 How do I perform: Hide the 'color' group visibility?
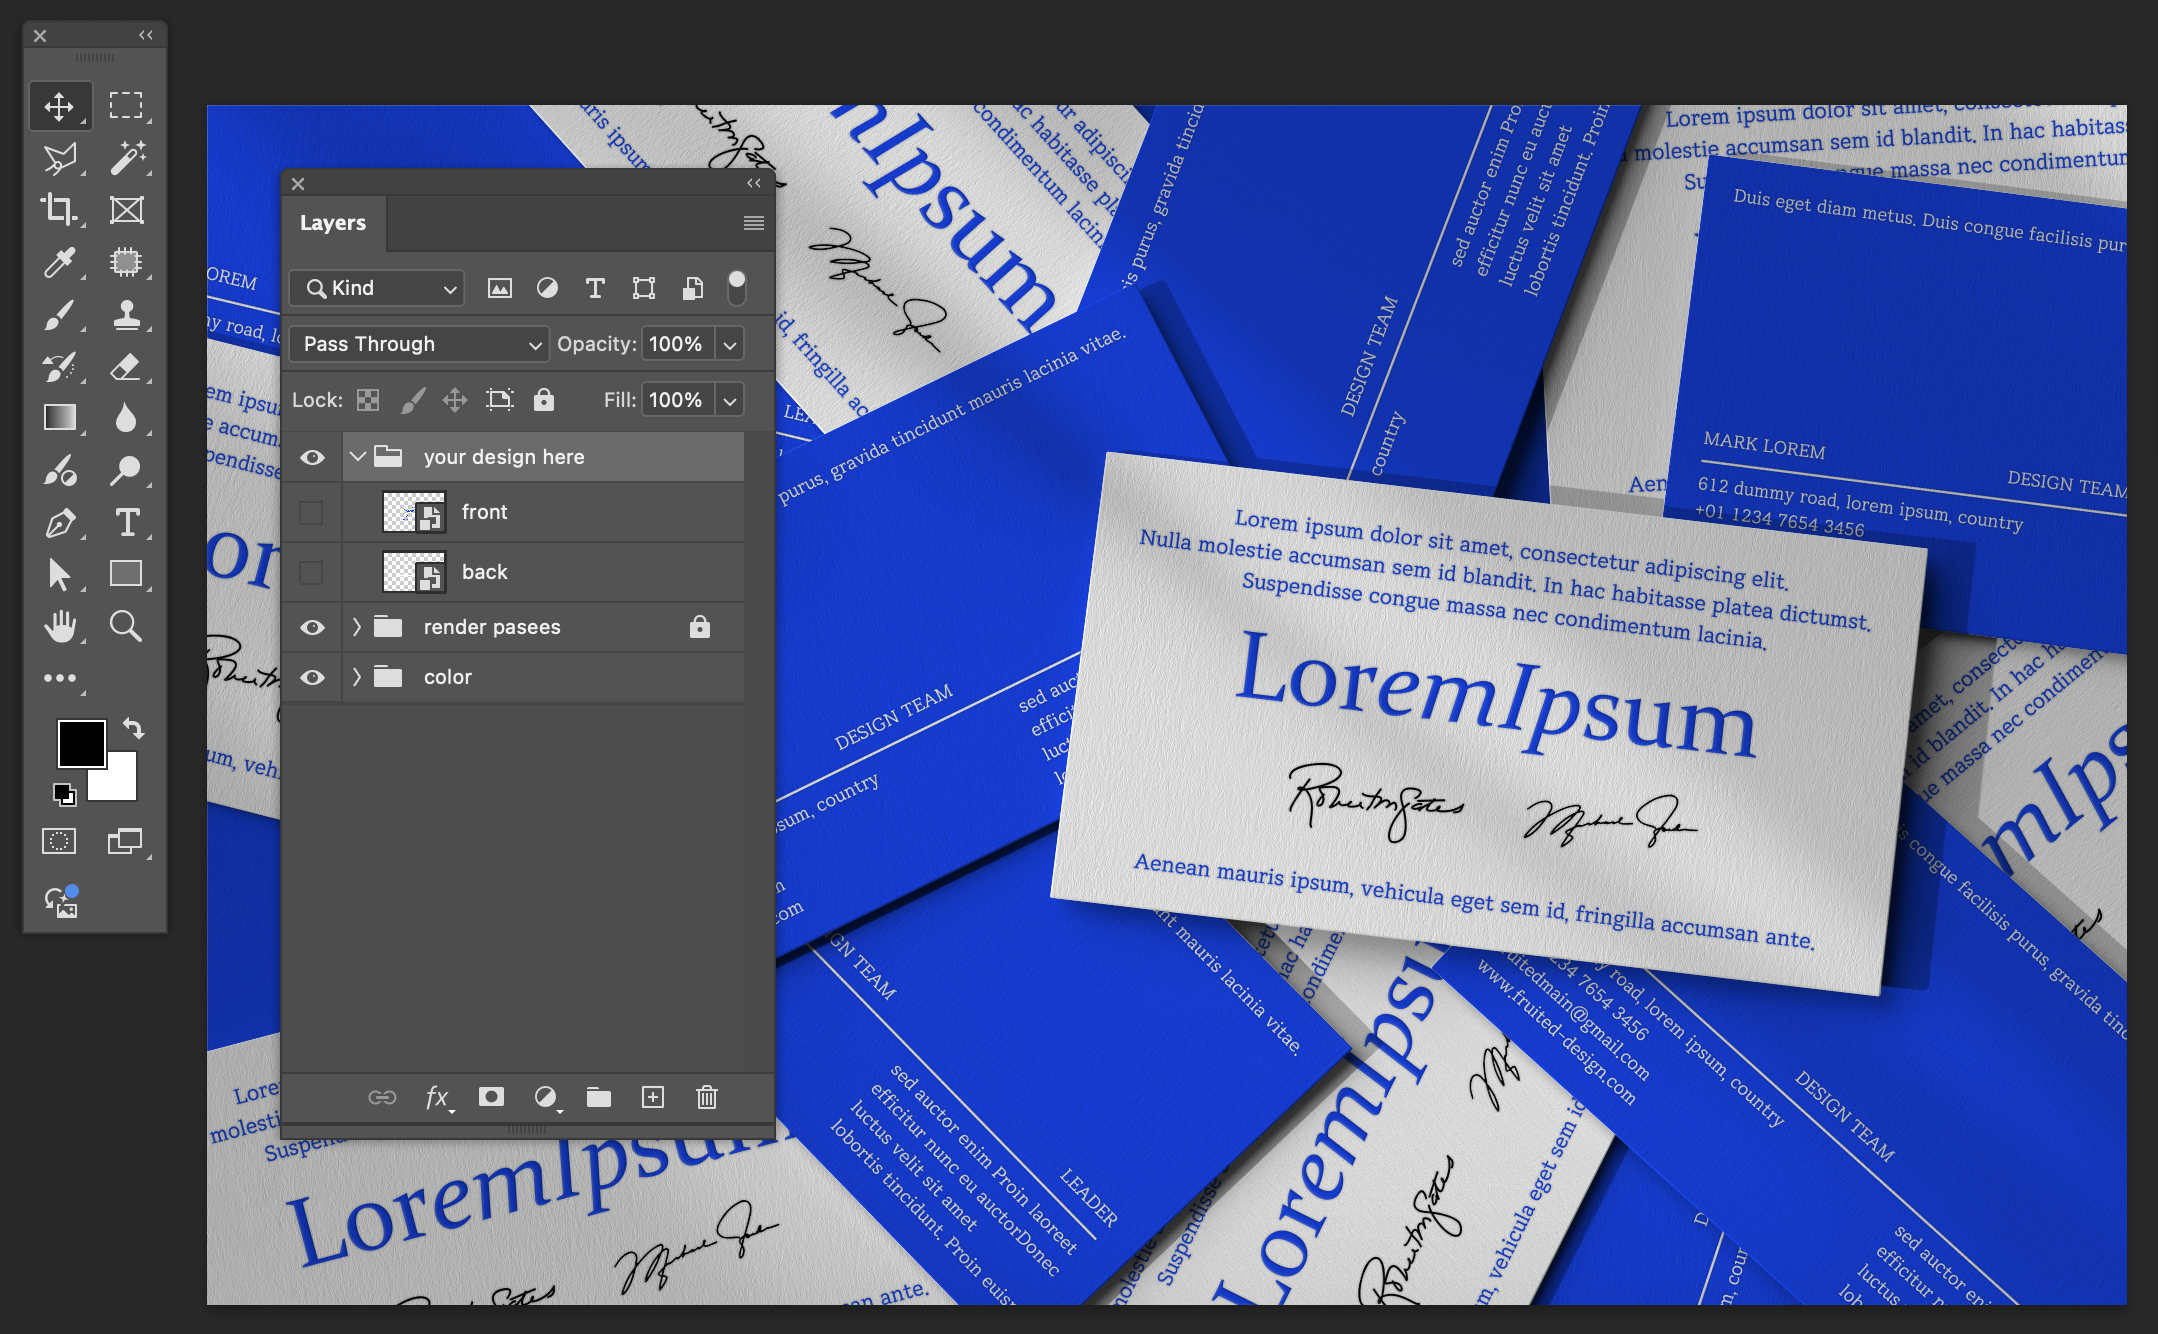pyautogui.click(x=312, y=677)
